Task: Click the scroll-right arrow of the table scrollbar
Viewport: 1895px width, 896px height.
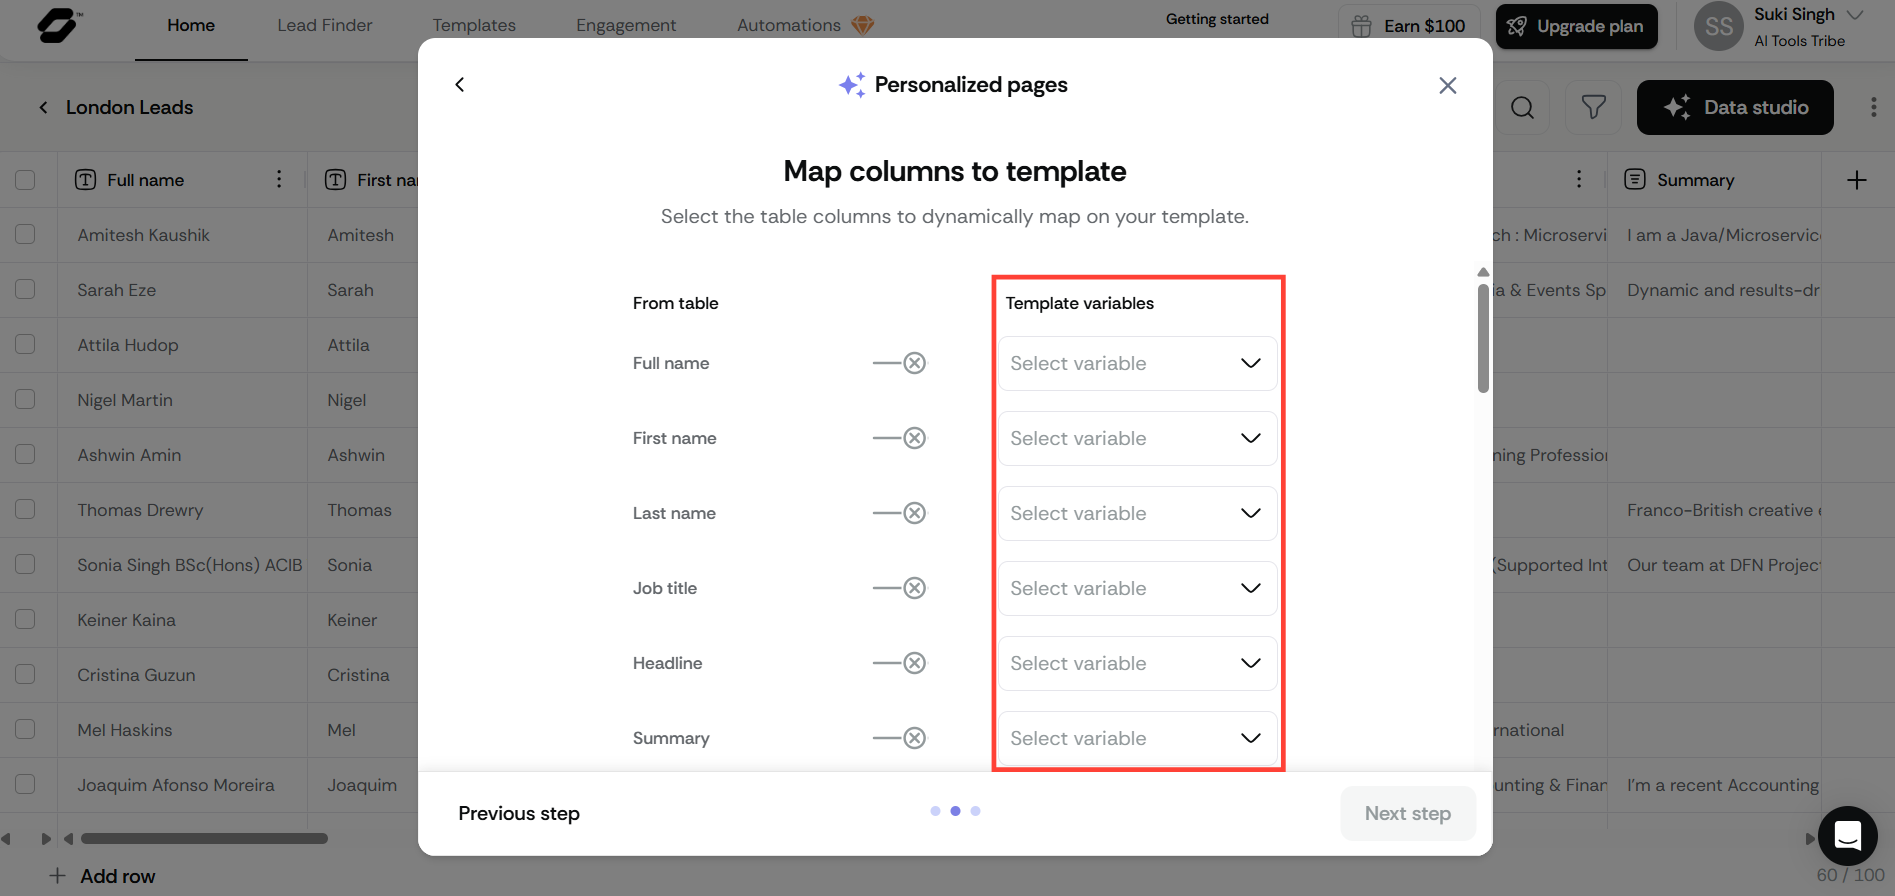Action: coord(1809,839)
